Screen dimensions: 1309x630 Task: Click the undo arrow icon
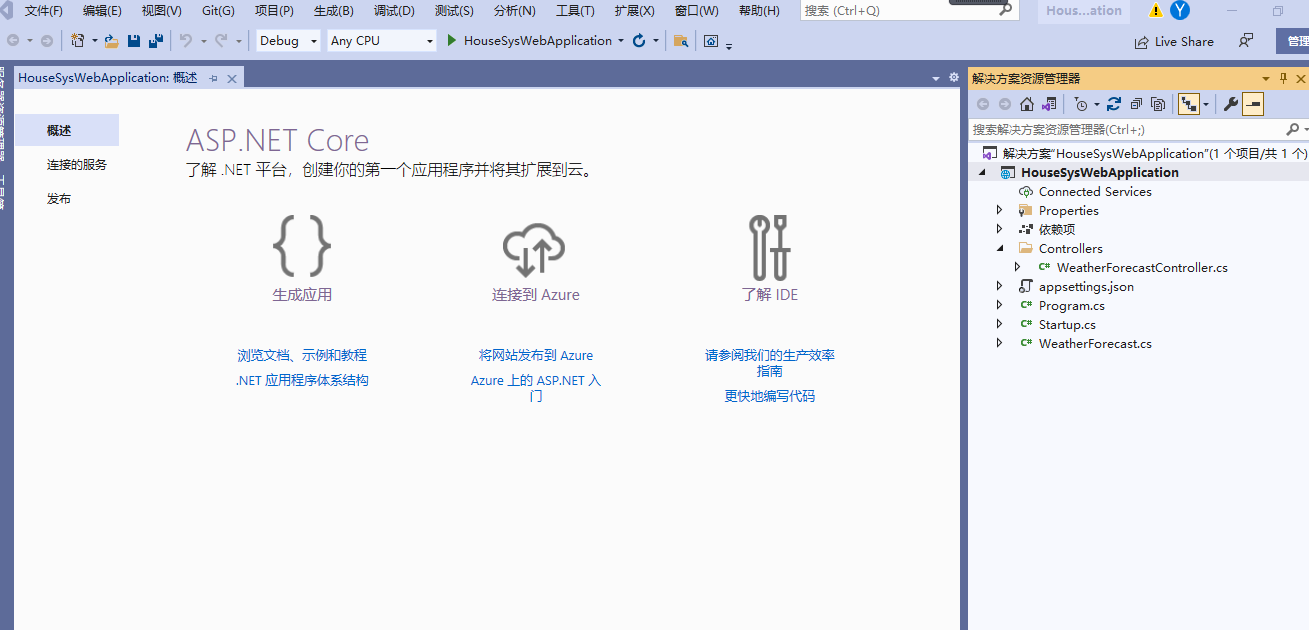tap(185, 41)
